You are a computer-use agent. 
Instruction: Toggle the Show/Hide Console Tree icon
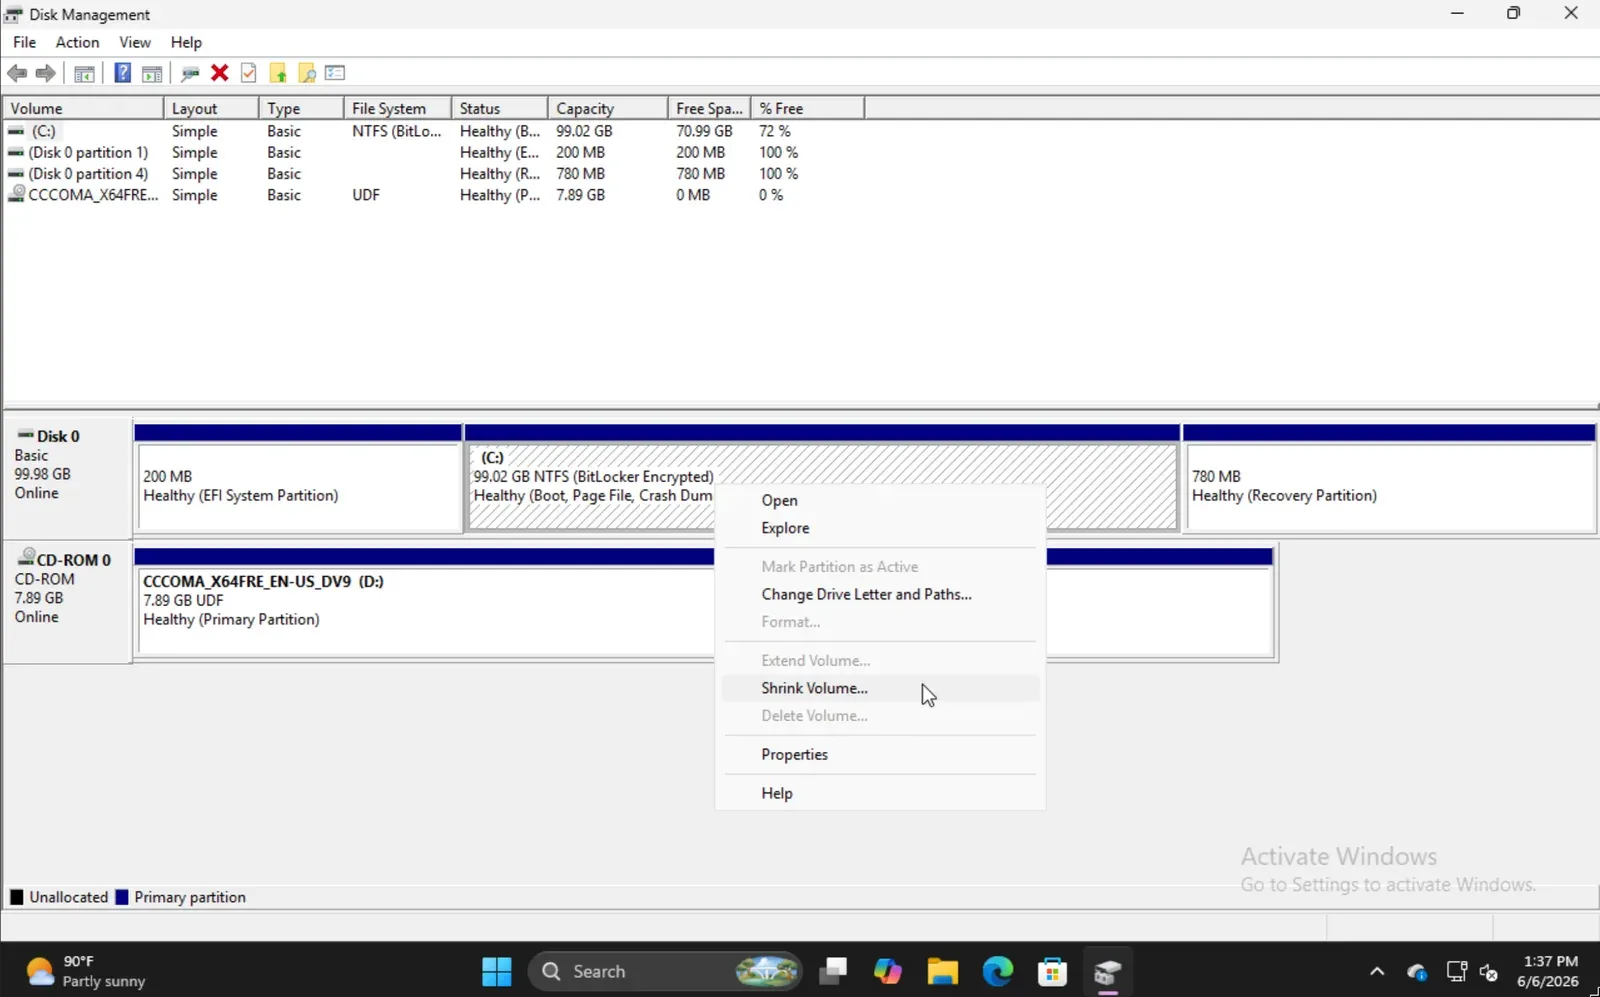tap(85, 73)
